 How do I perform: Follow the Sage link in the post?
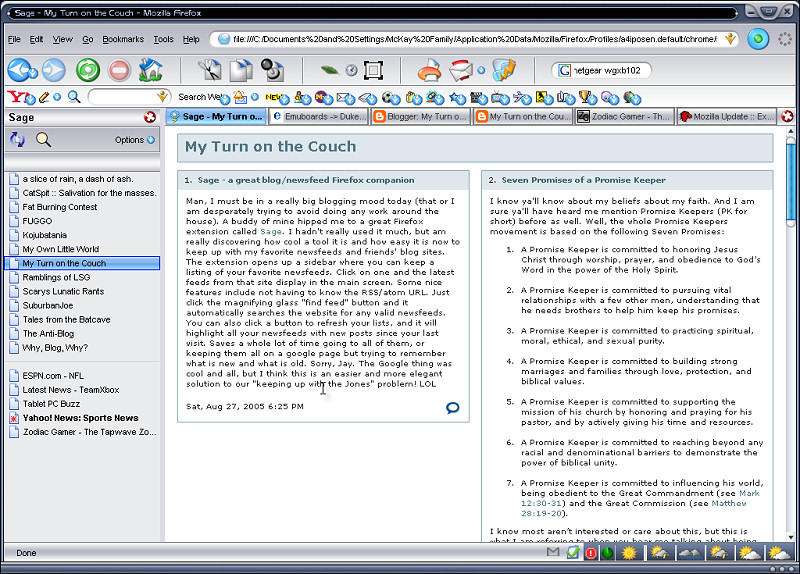pos(271,232)
